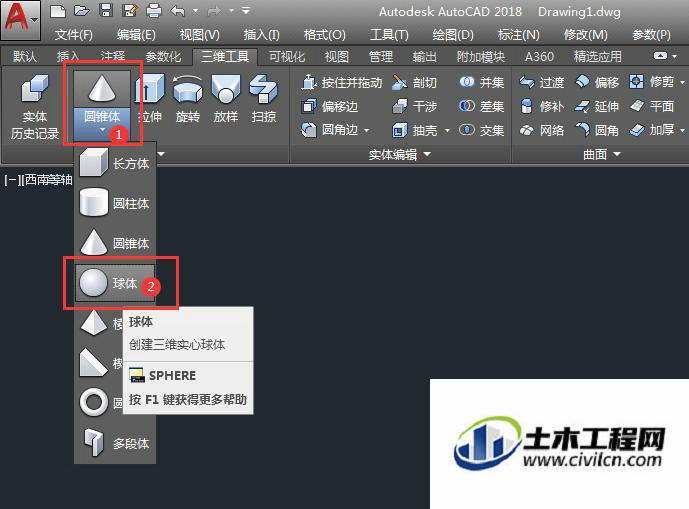Click the 加厚 thicken tool

pos(652,130)
